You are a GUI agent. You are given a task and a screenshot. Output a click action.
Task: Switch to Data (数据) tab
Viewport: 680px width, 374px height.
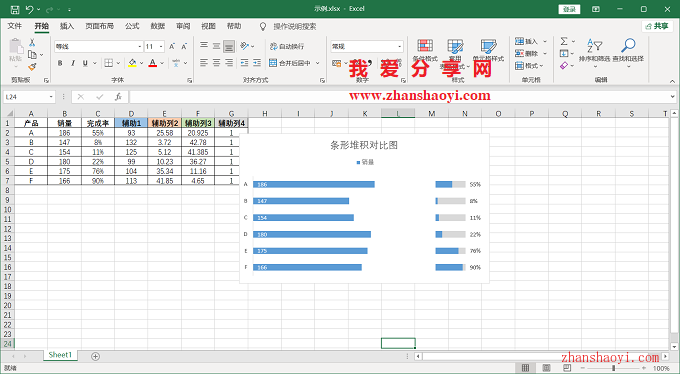click(157, 26)
